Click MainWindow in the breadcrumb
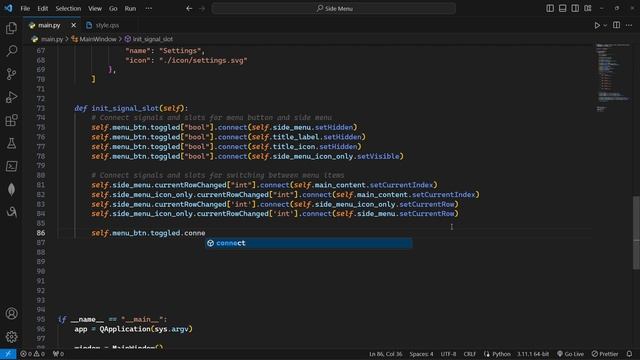Screen dimensions: 640x360 tap(98, 39)
